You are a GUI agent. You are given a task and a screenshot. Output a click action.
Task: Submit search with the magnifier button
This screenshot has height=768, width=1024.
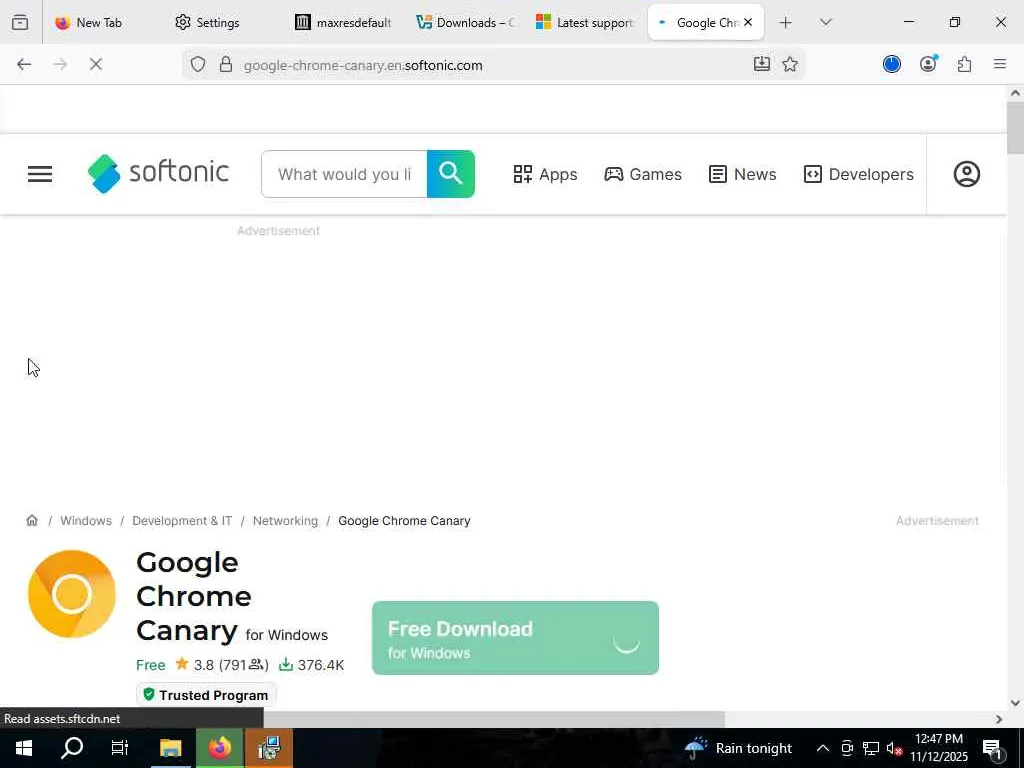pyautogui.click(x=451, y=174)
